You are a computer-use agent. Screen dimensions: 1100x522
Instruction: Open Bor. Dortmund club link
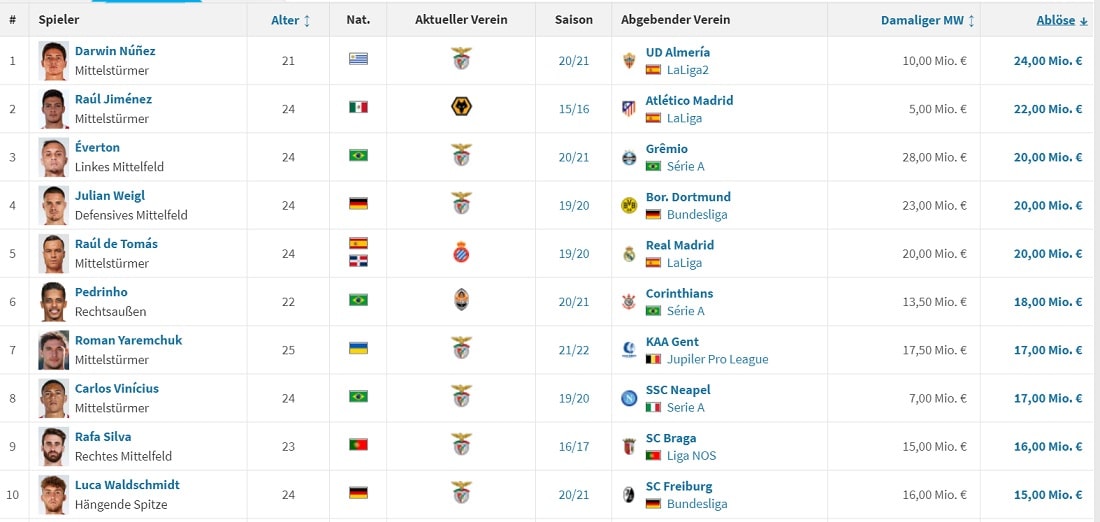pos(688,197)
